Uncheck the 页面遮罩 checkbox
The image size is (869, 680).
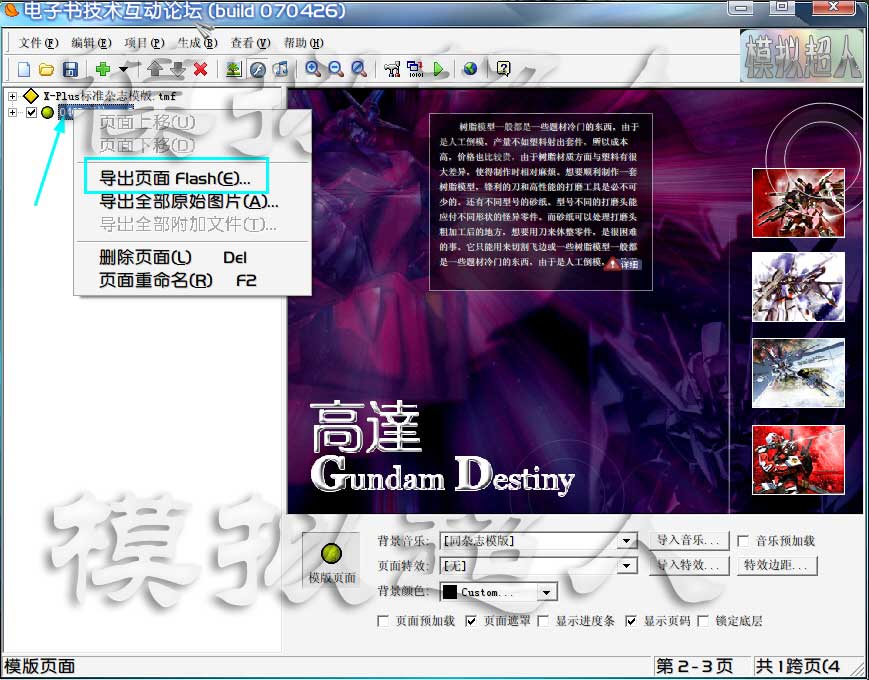point(471,621)
